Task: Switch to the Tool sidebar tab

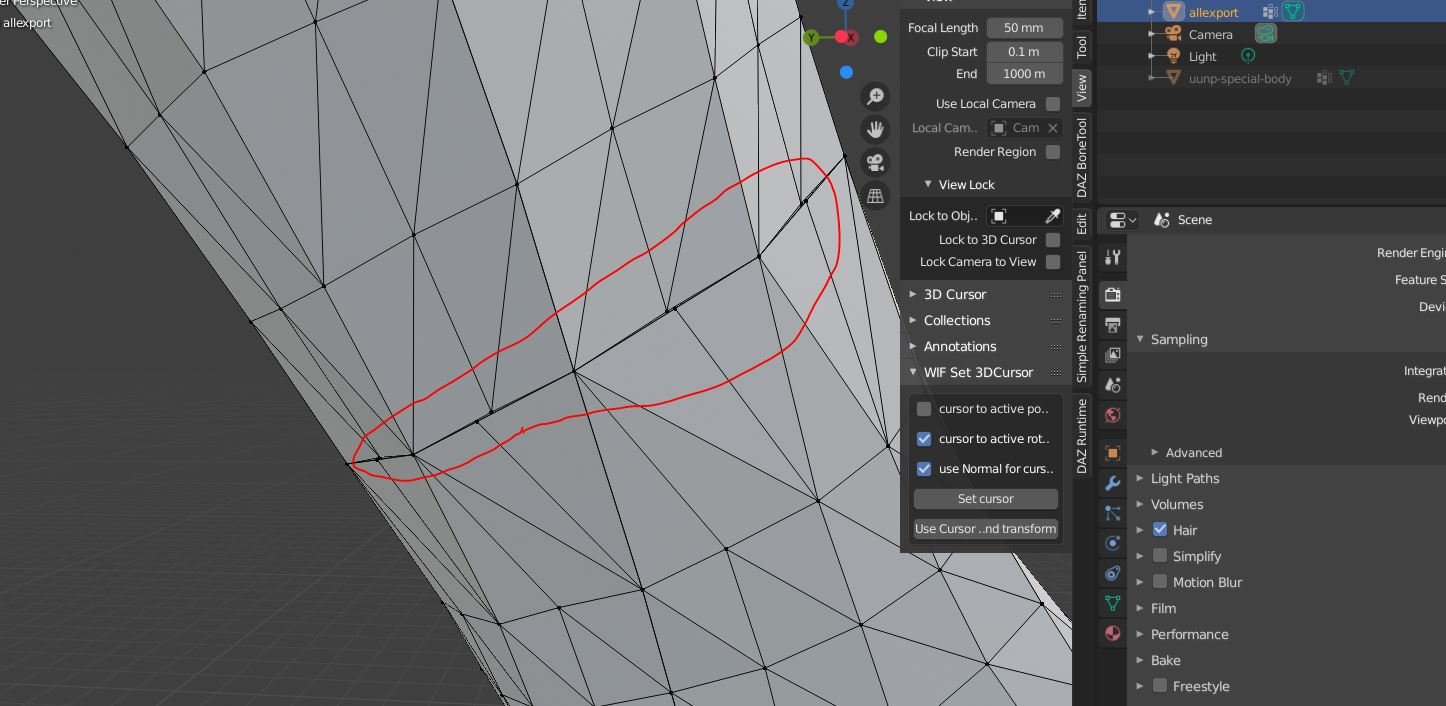Action: (x=1081, y=47)
